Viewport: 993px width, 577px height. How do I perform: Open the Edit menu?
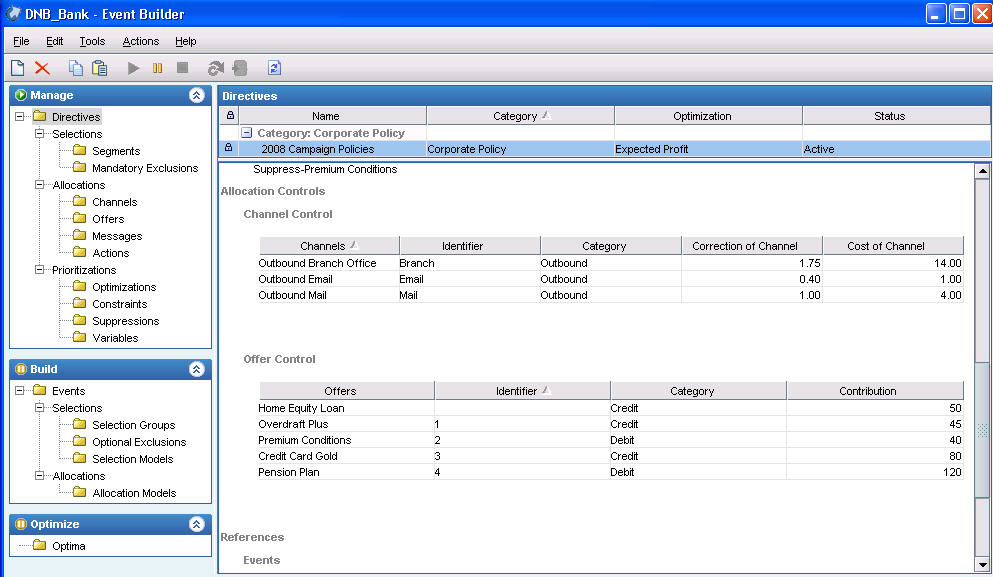pyautogui.click(x=54, y=41)
